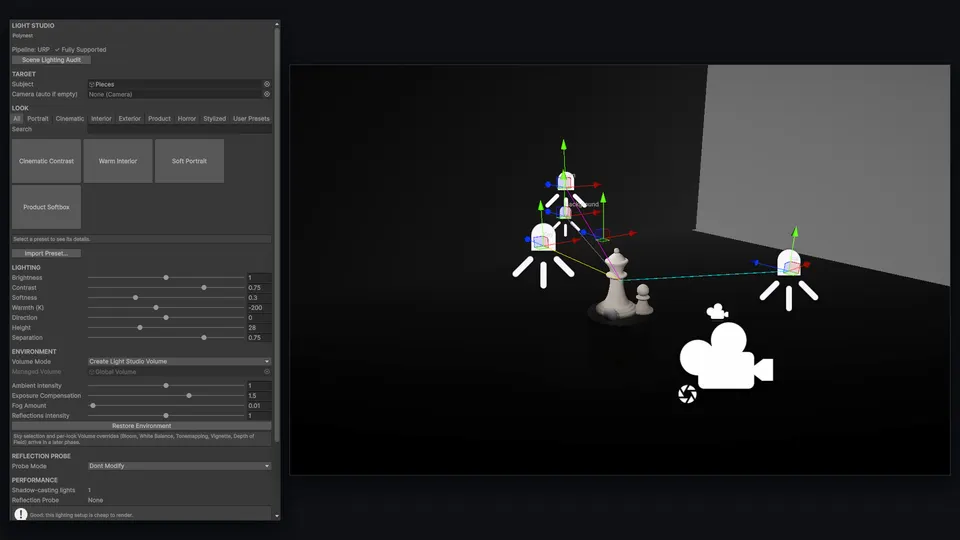
Task: Select the large front-left light gizmo
Action: coord(542,254)
